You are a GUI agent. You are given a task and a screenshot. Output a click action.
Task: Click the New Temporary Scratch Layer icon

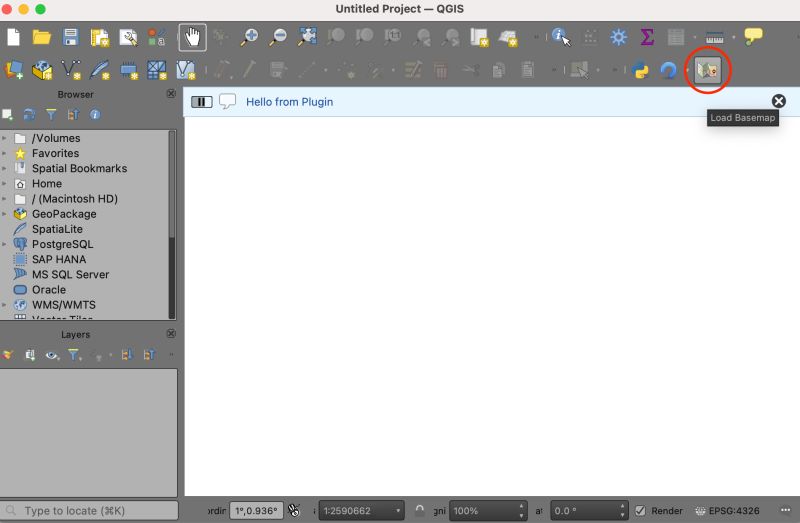click(129, 70)
